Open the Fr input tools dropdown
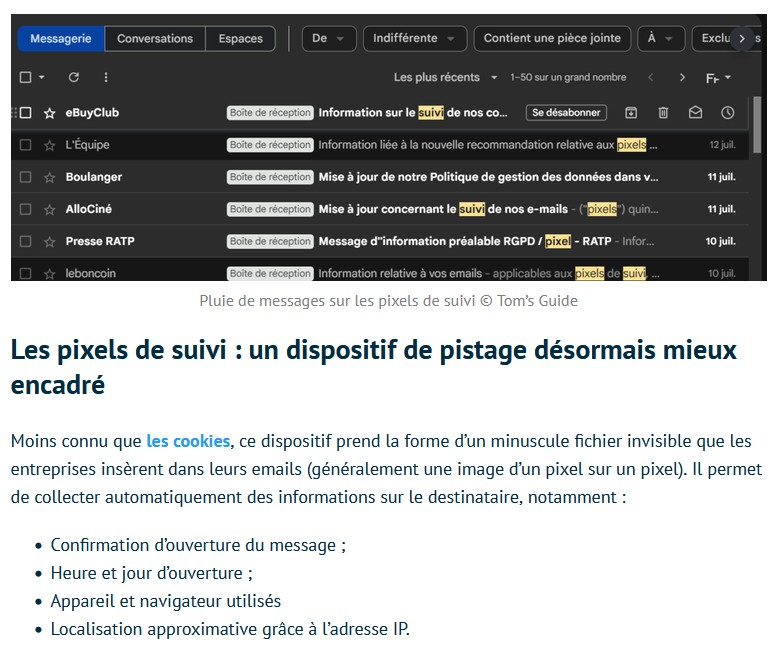This screenshot has width=777, height=648. pyautogui.click(x=719, y=78)
